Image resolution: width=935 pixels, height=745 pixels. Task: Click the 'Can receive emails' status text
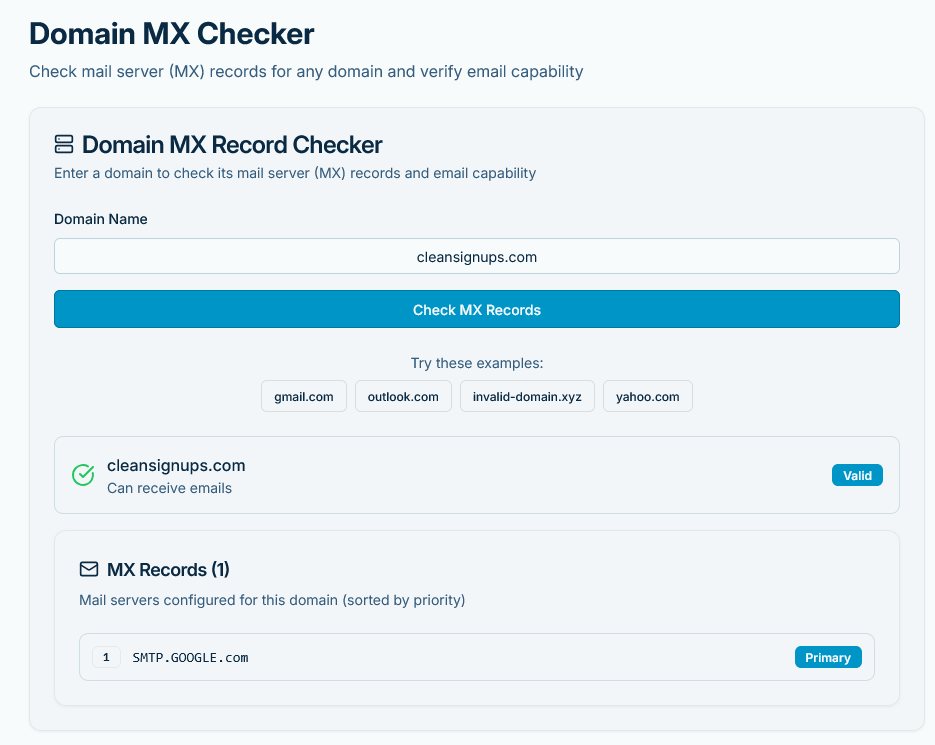pyautogui.click(x=169, y=488)
